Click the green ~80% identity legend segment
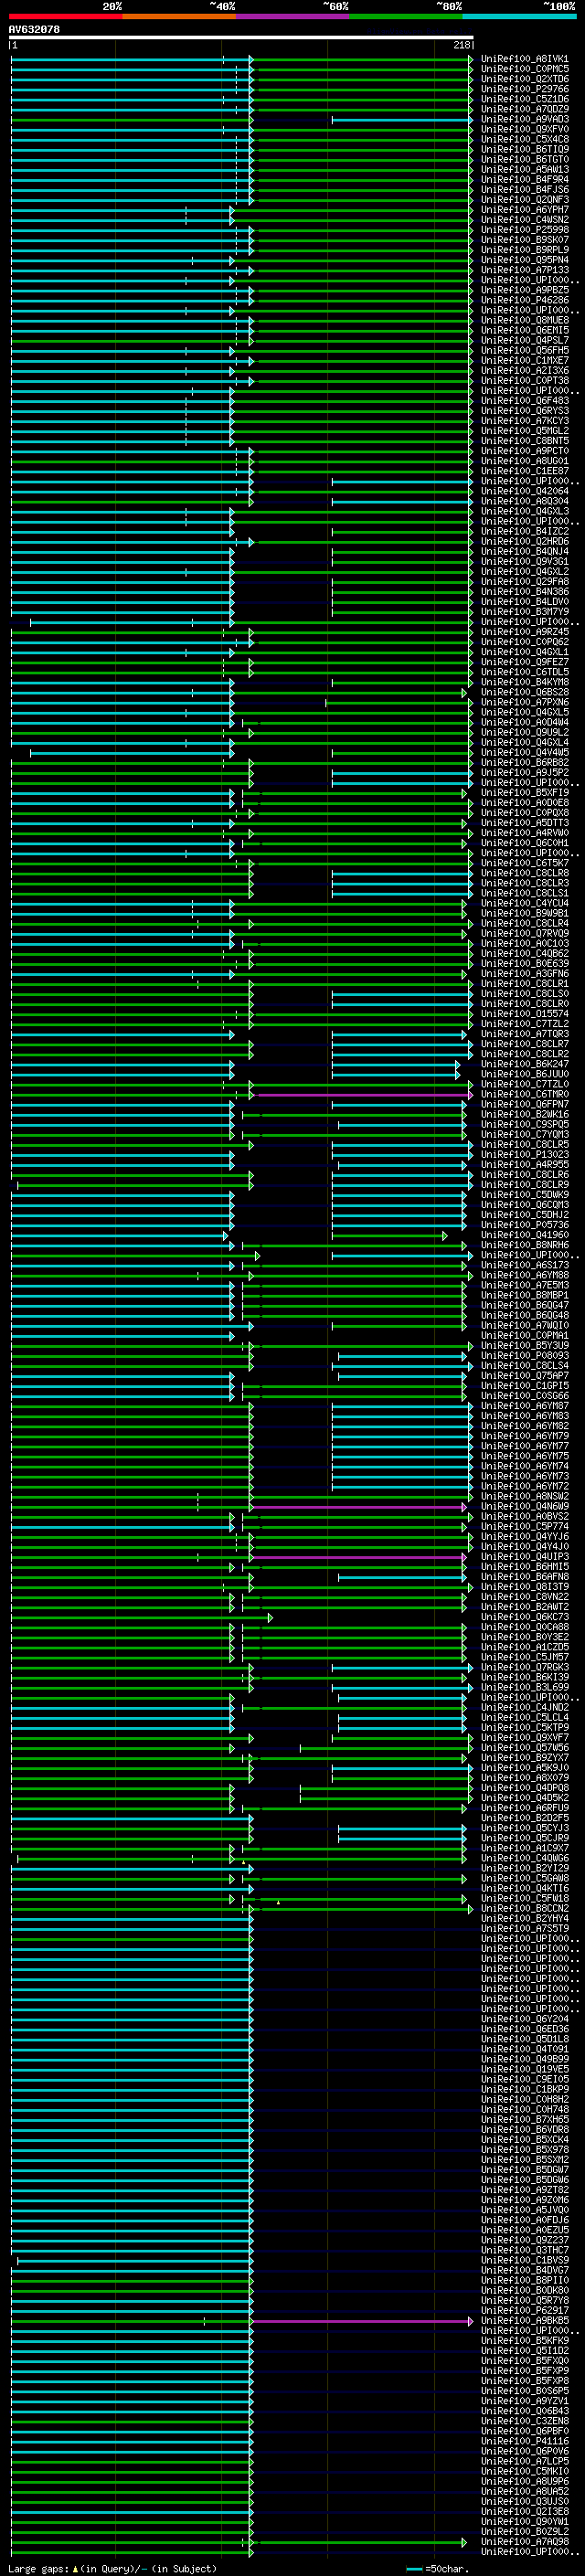This screenshot has width=585, height=2576. 406,16
